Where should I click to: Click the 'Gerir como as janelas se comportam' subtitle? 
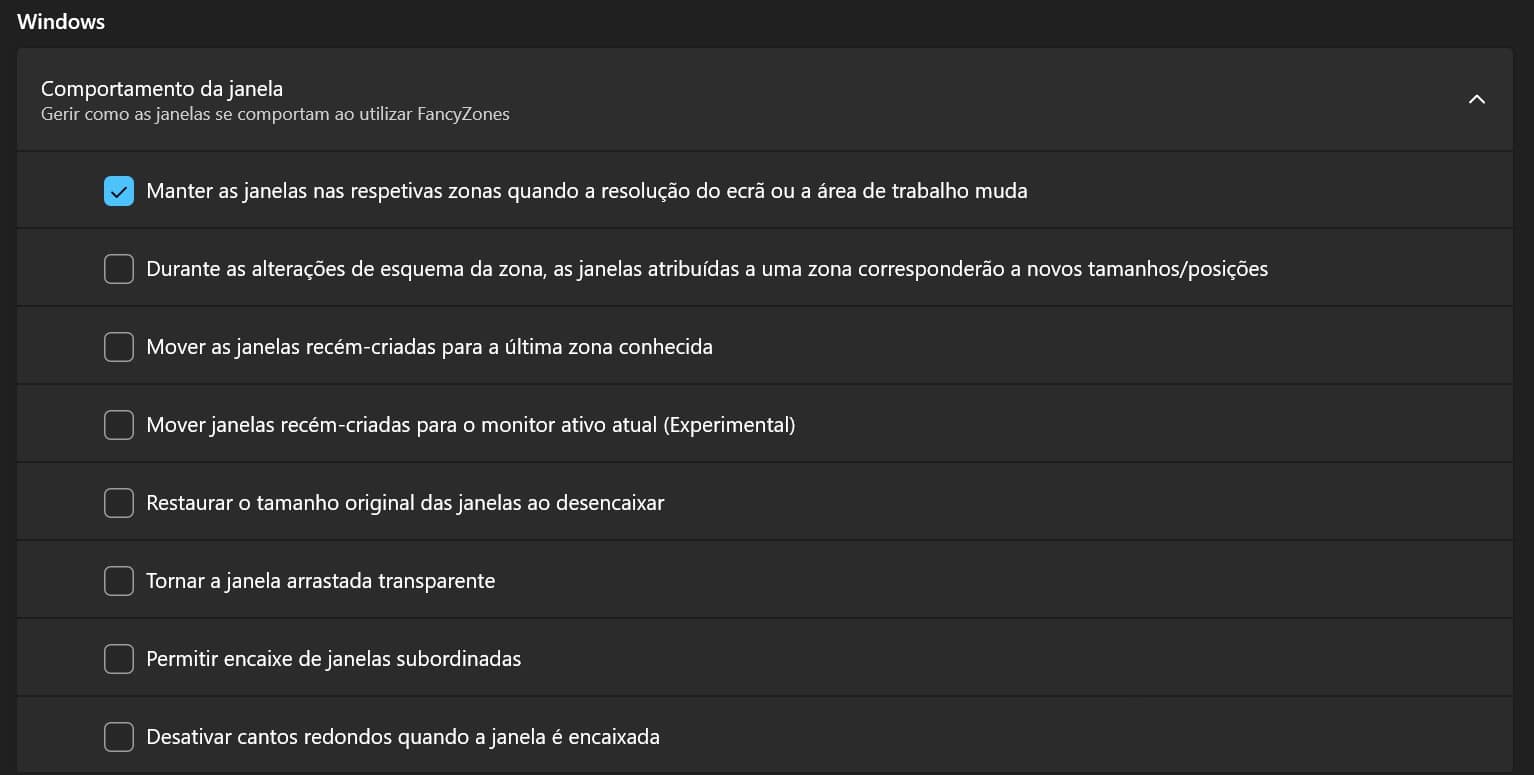tap(275, 114)
